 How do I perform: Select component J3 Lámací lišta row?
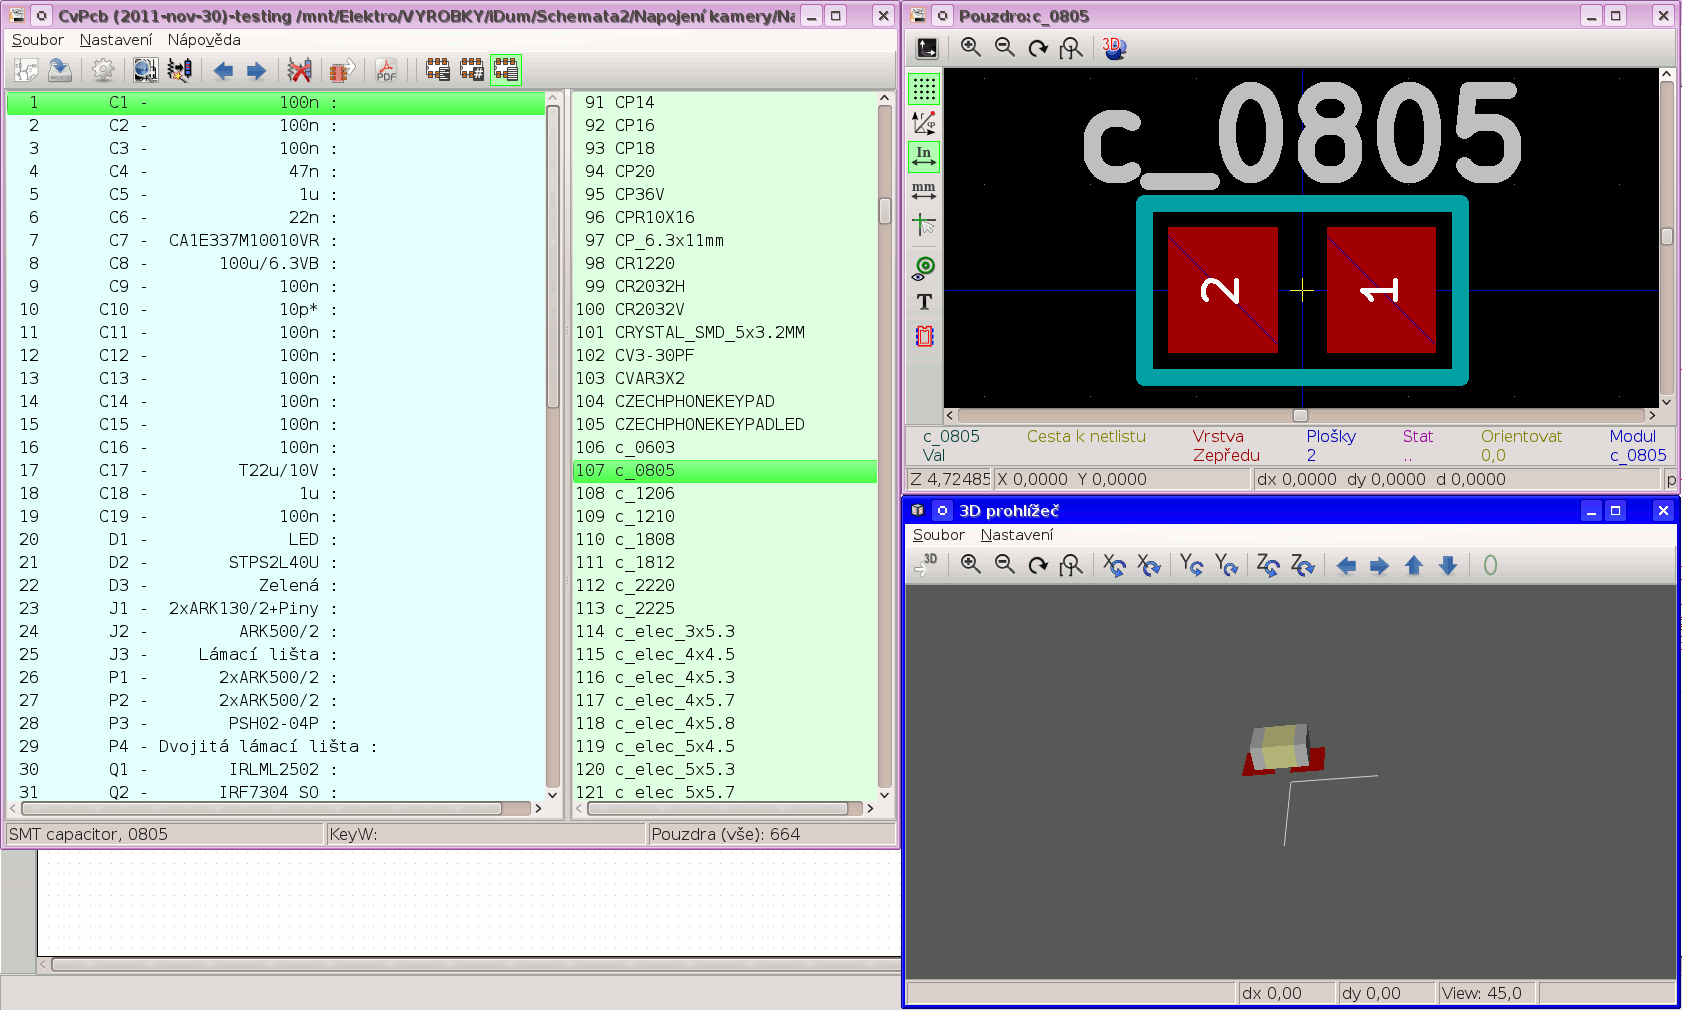click(x=276, y=654)
